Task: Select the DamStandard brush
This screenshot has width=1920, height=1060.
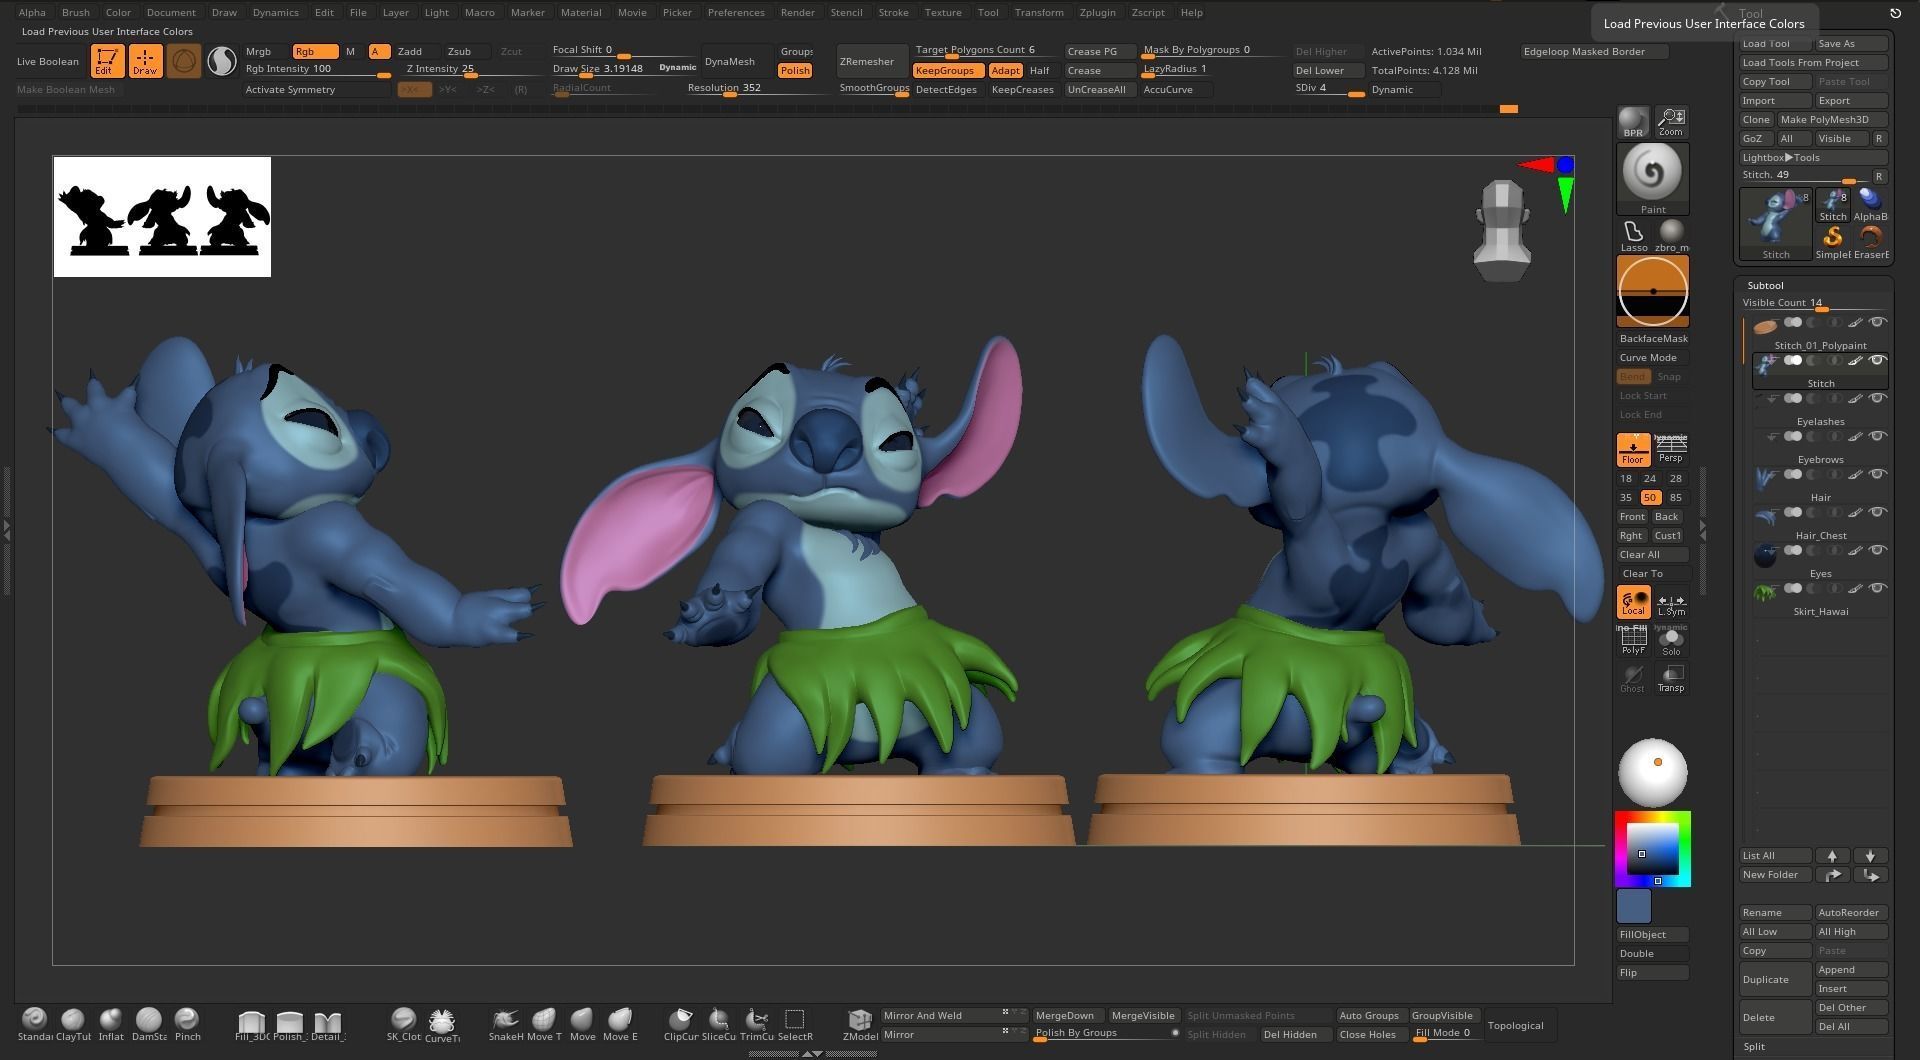Action: [x=149, y=1024]
